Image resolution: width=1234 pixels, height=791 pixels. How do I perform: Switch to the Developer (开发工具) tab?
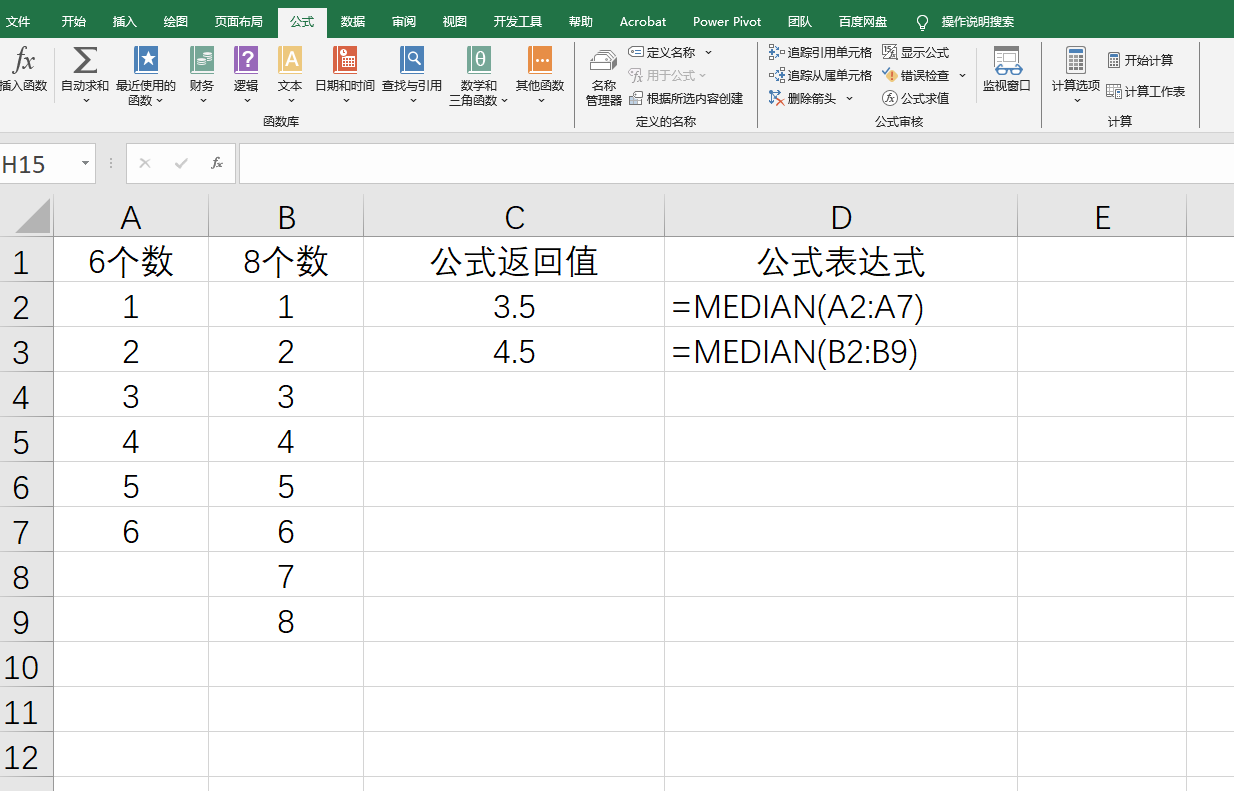click(518, 21)
